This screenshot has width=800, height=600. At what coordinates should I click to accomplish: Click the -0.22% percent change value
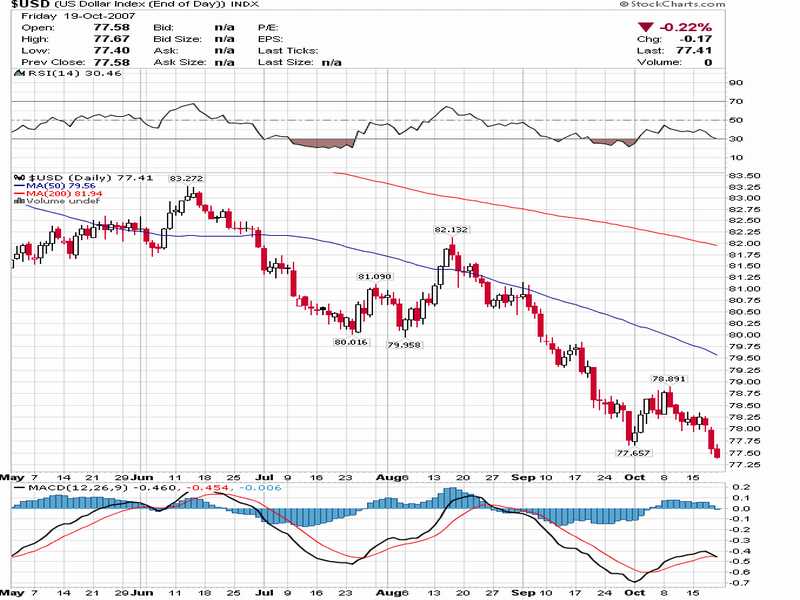685,27
